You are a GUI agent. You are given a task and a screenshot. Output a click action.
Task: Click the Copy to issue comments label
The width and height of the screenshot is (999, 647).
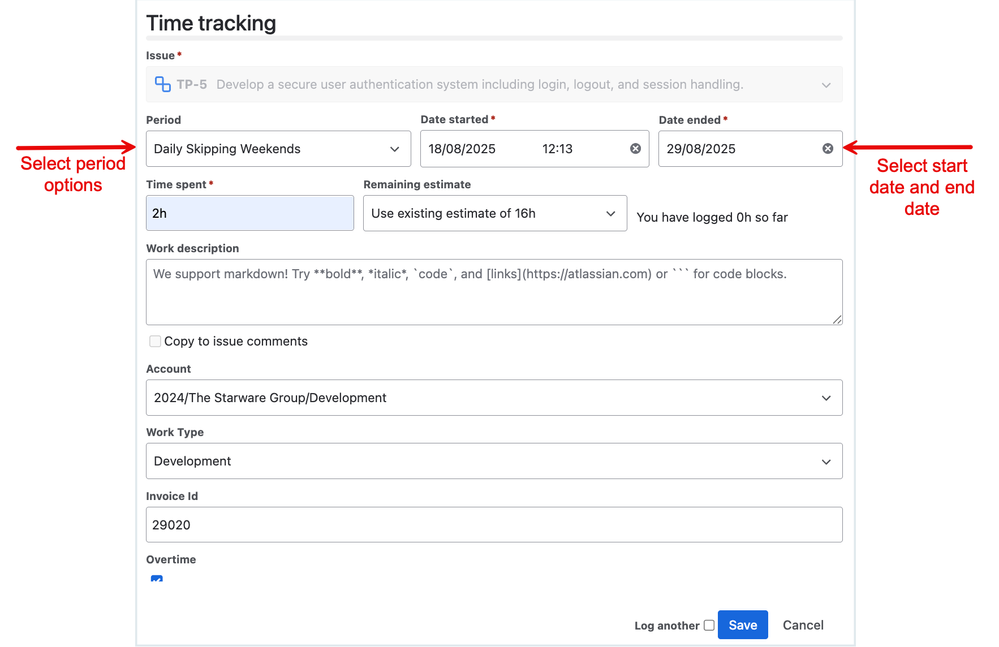coord(236,341)
